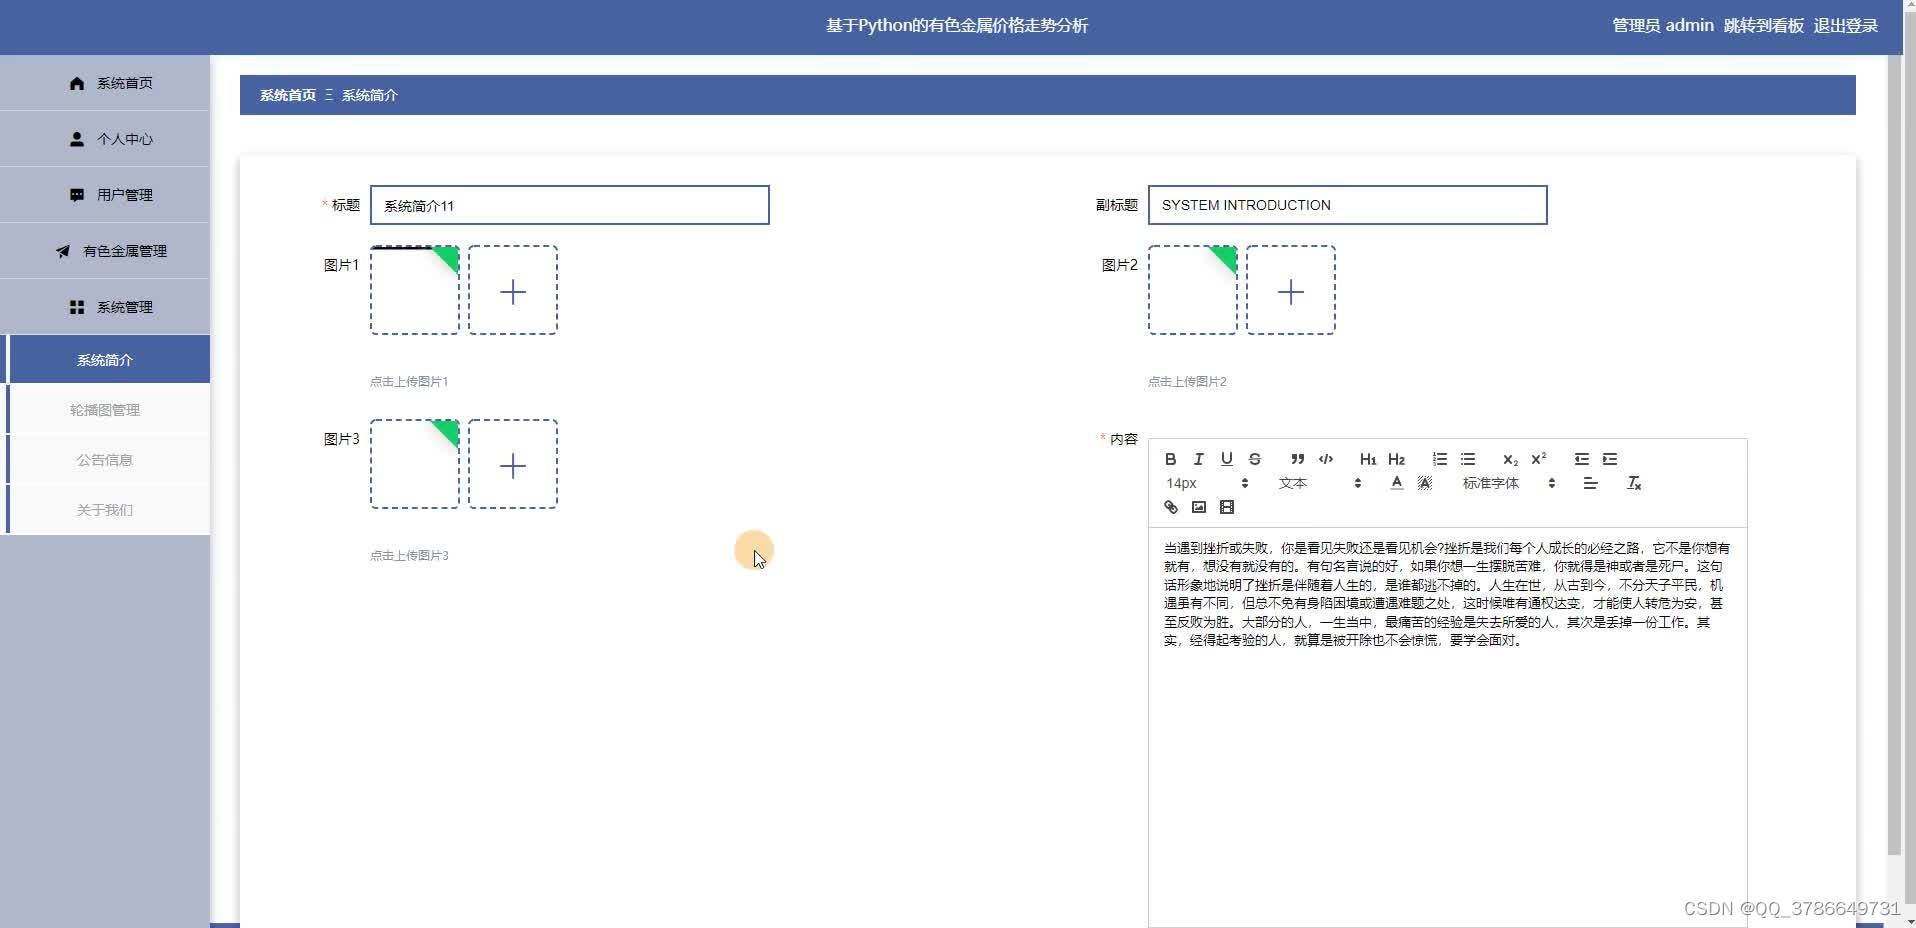
Task: Create a numbered list
Action: point(1439,459)
